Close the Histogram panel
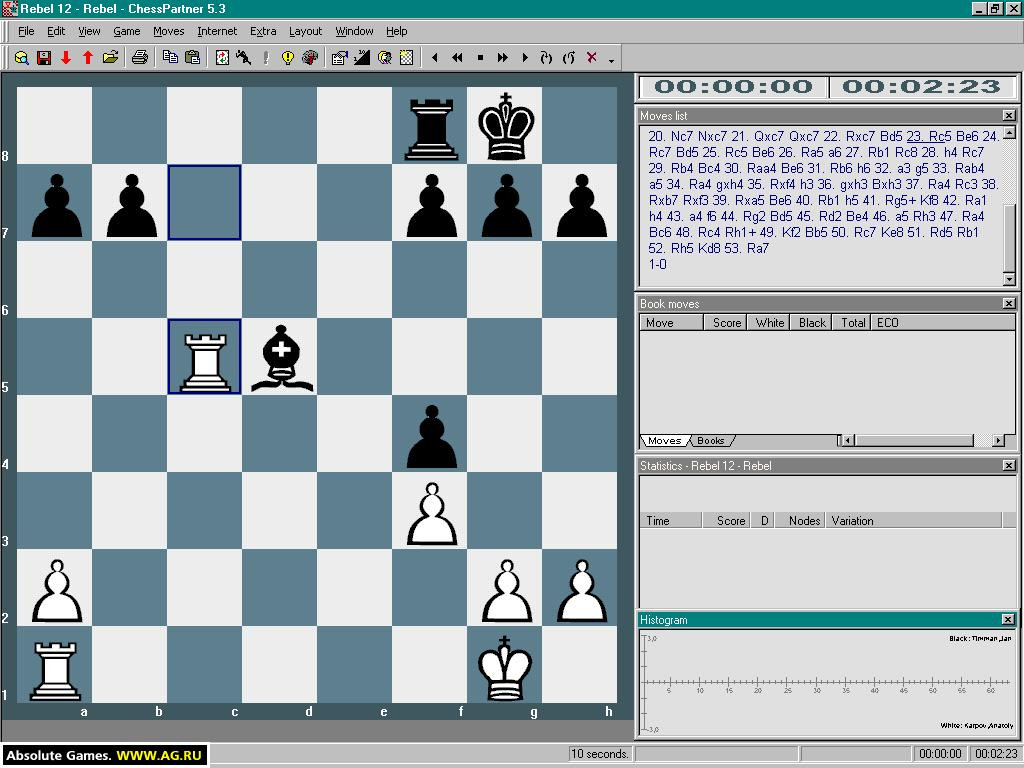Image resolution: width=1024 pixels, height=768 pixels. pyautogui.click(x=1008, y=619)
